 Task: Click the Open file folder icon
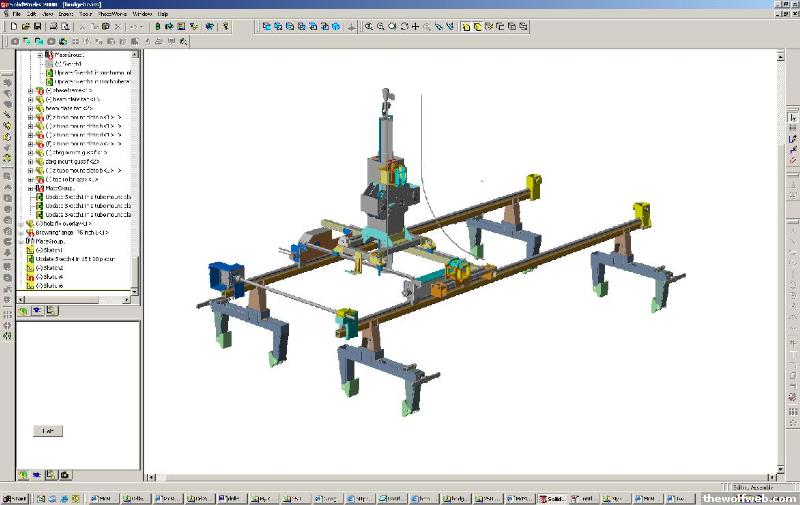click(26, 27)
